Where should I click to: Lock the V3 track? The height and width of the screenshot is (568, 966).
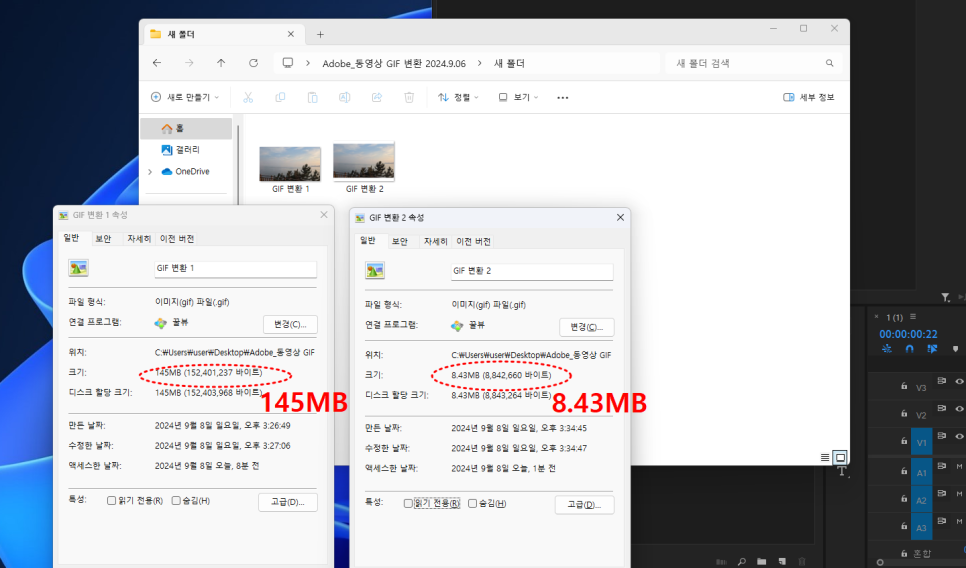(904, 386)
